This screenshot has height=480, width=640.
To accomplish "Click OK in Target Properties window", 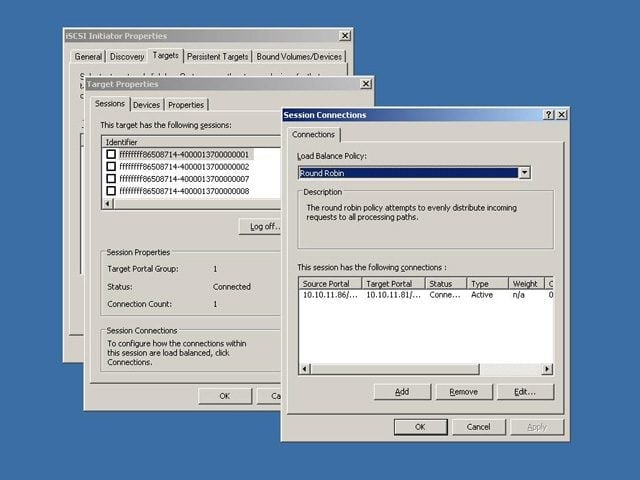I will click(225, 396).
